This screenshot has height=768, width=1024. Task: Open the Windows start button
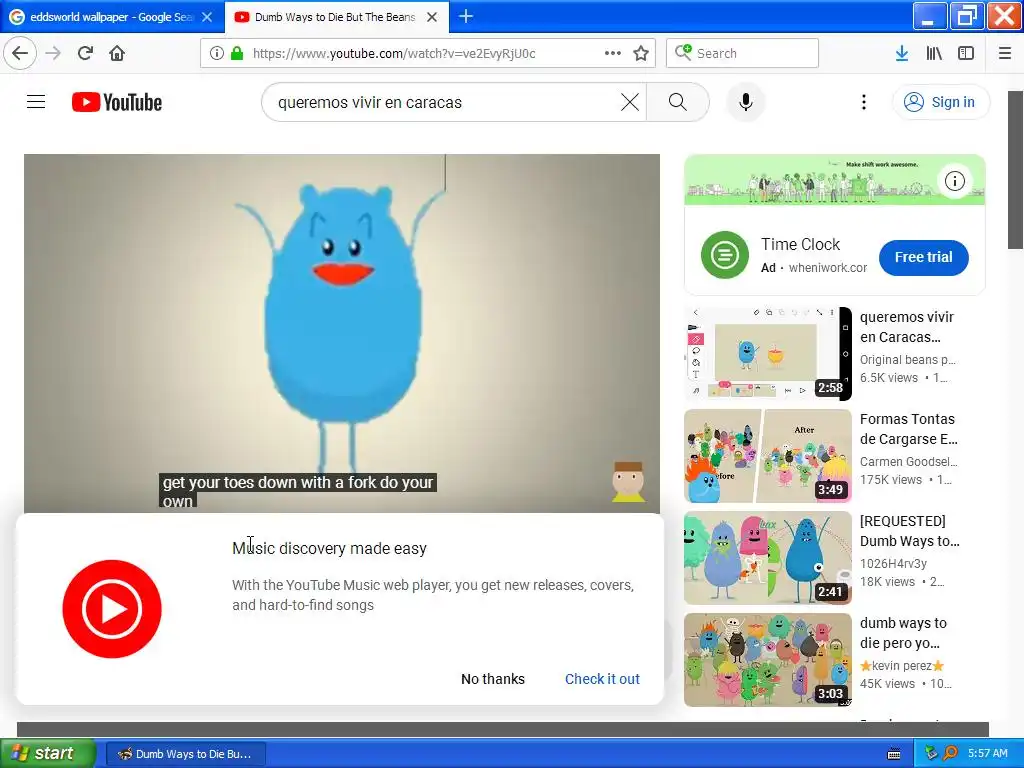[47, 753]
